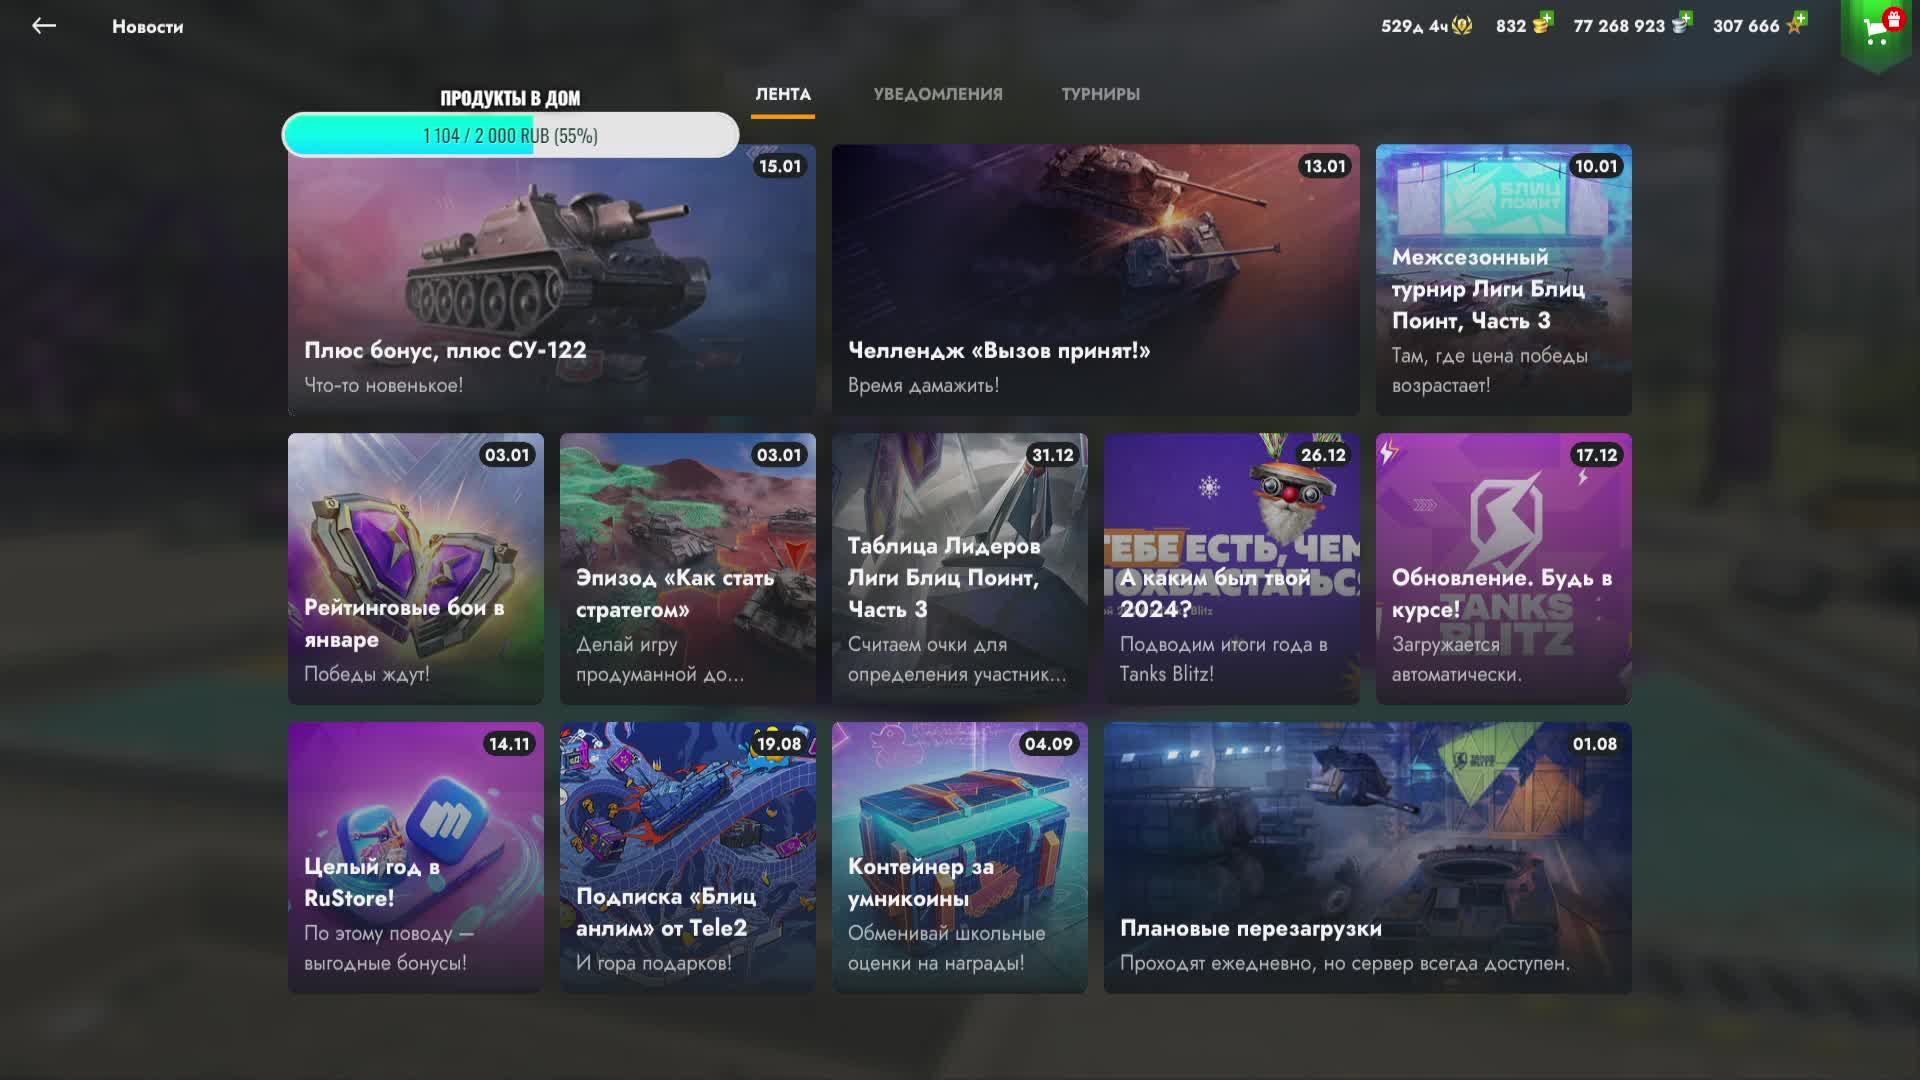Click the 19.08 date badge

779,744
